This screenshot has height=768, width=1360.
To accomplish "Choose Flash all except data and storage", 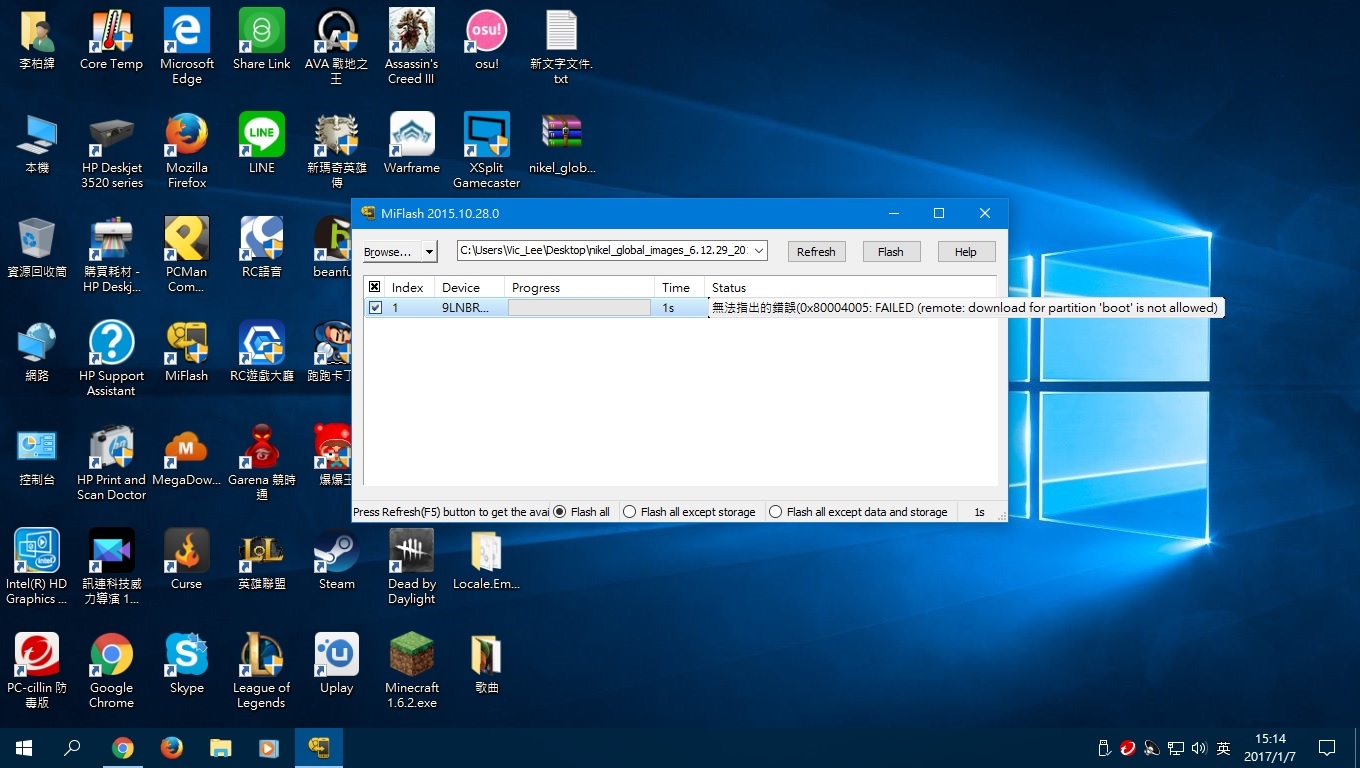I will pos(858,512).
